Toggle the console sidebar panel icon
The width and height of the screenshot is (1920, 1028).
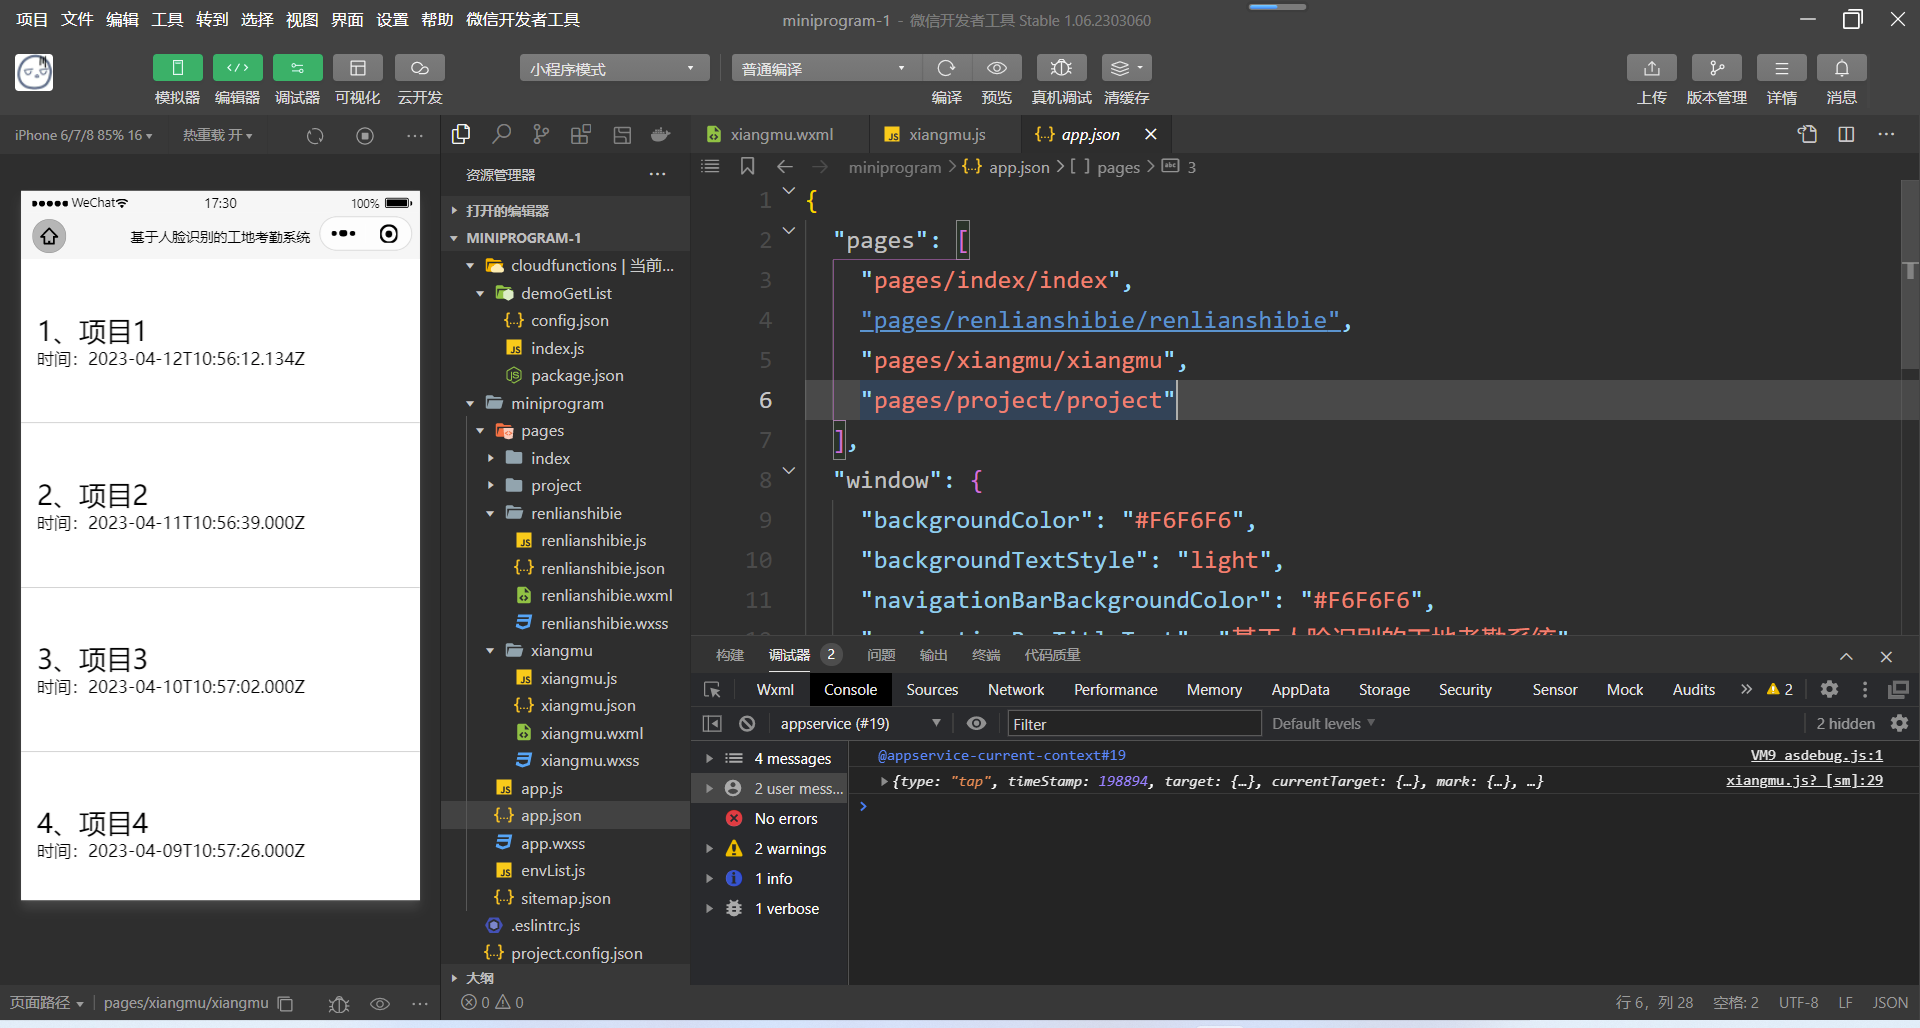[712, 723]
